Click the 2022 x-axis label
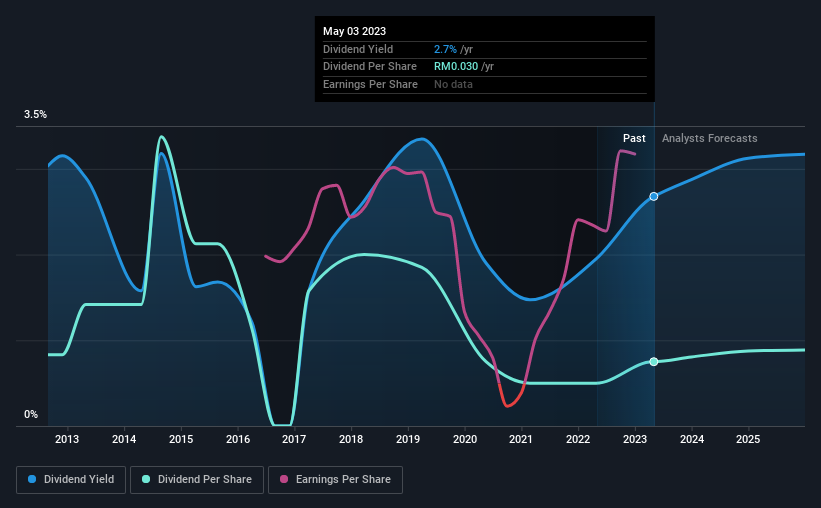The image size is (821, 508). tap(578, 439)
